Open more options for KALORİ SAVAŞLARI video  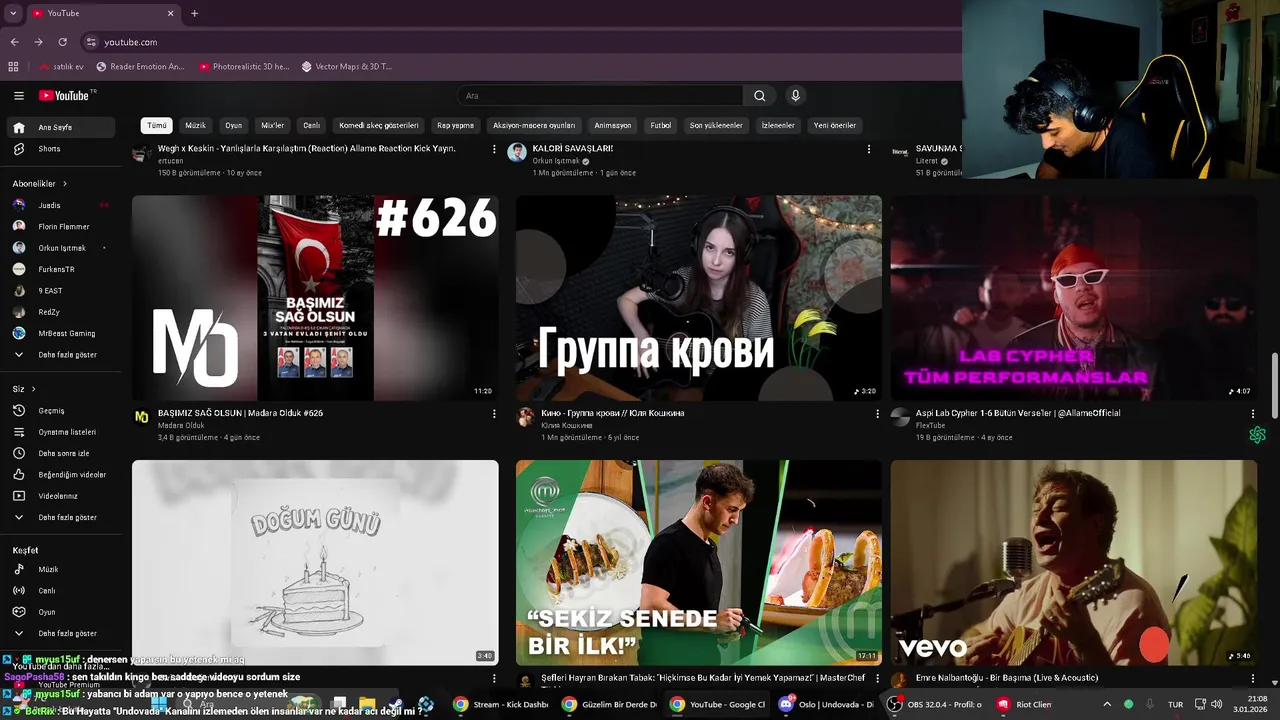click(869, 149)
